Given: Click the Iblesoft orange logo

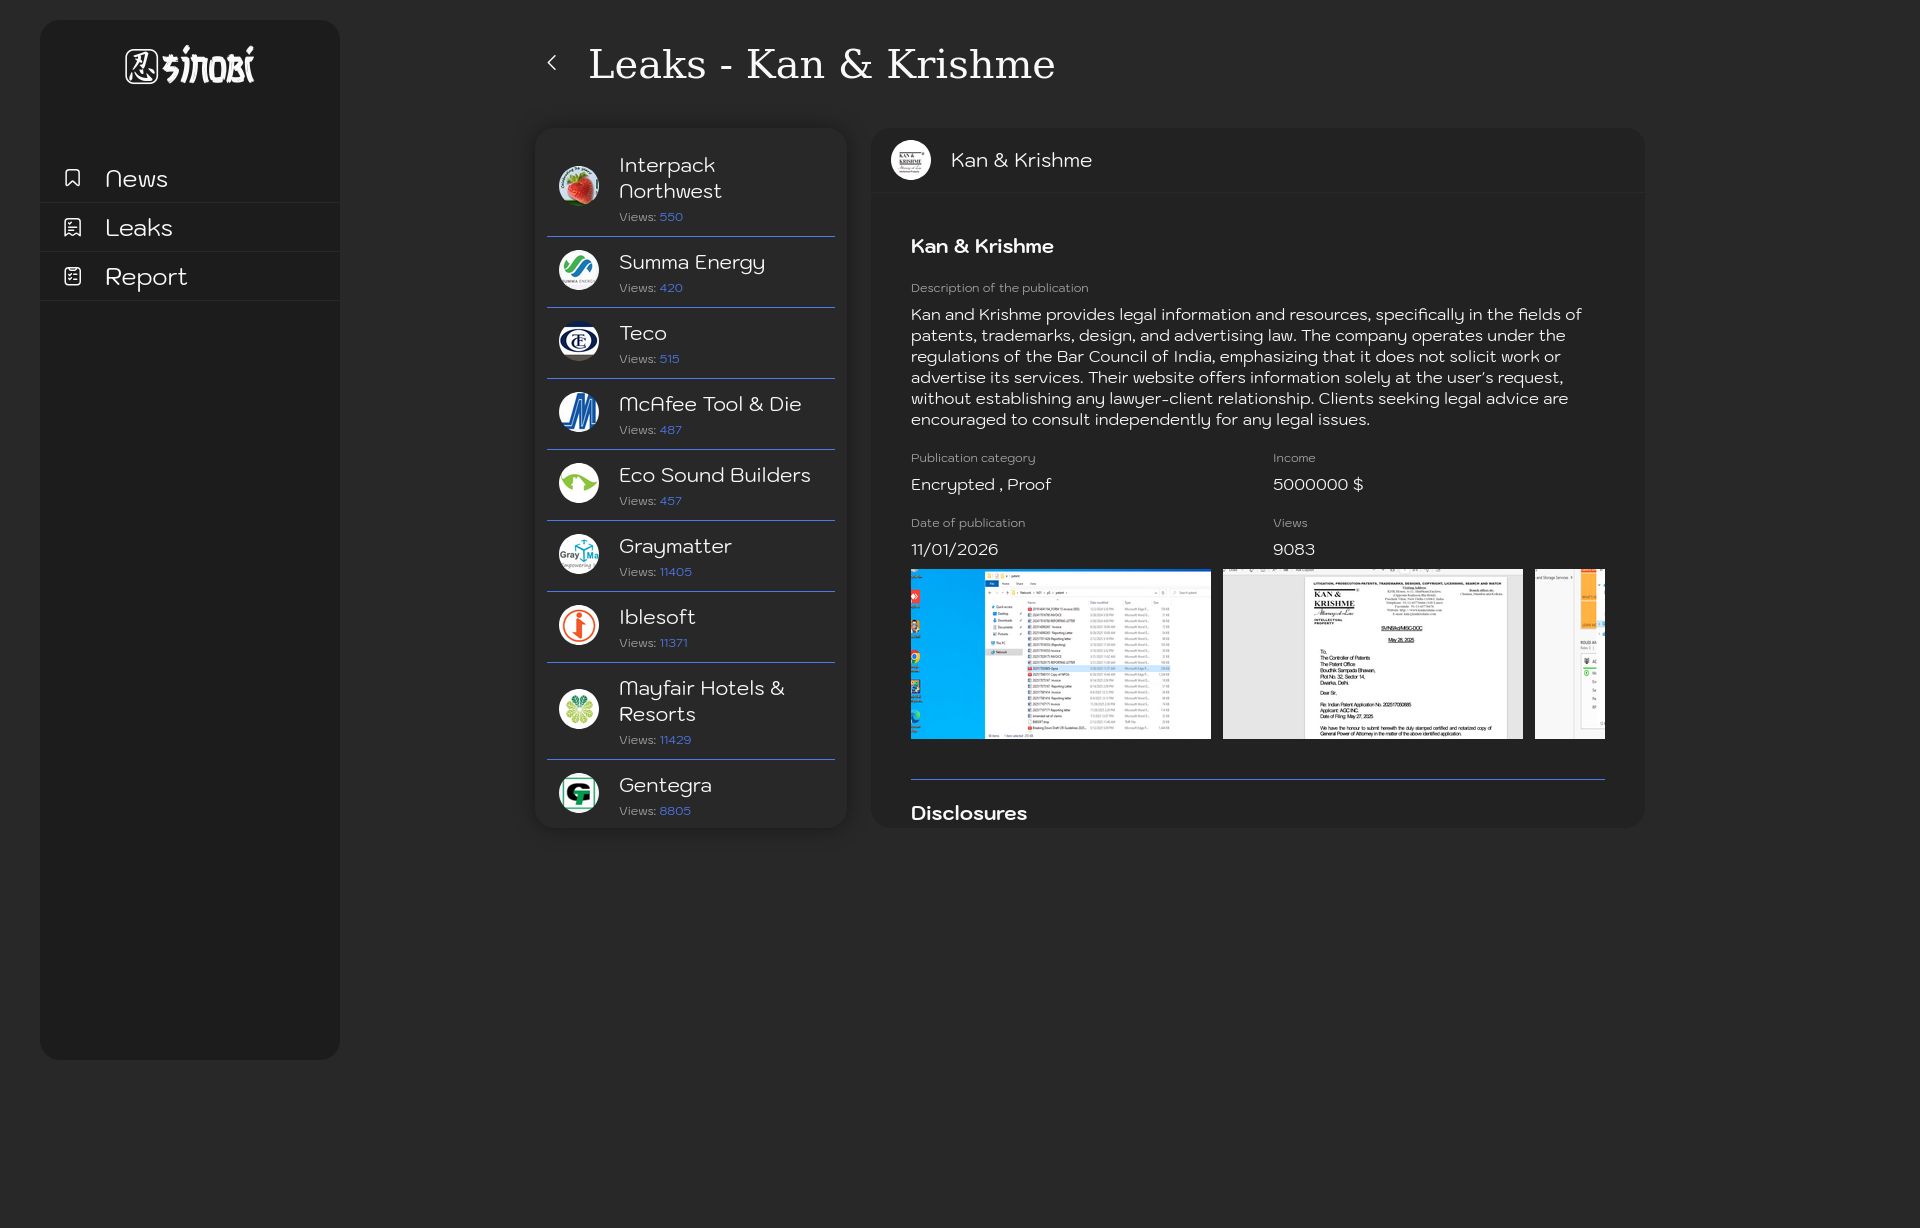Looking at the screenshot, I should pyautogui.click(x=579, y=625).
